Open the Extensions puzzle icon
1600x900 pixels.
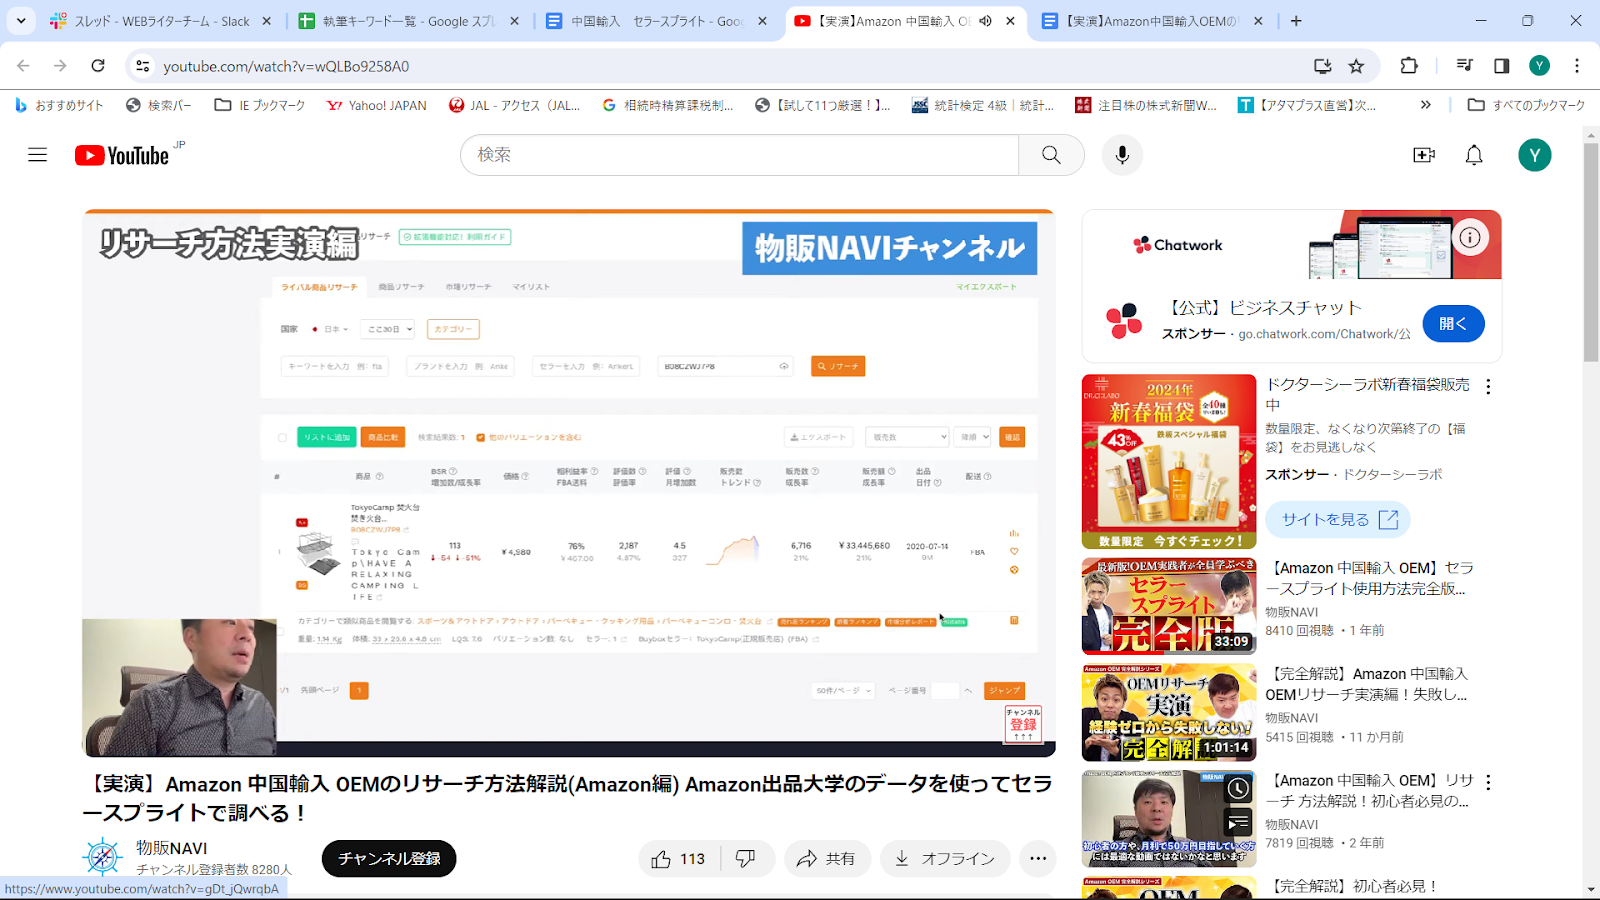tap(1409, 66)
